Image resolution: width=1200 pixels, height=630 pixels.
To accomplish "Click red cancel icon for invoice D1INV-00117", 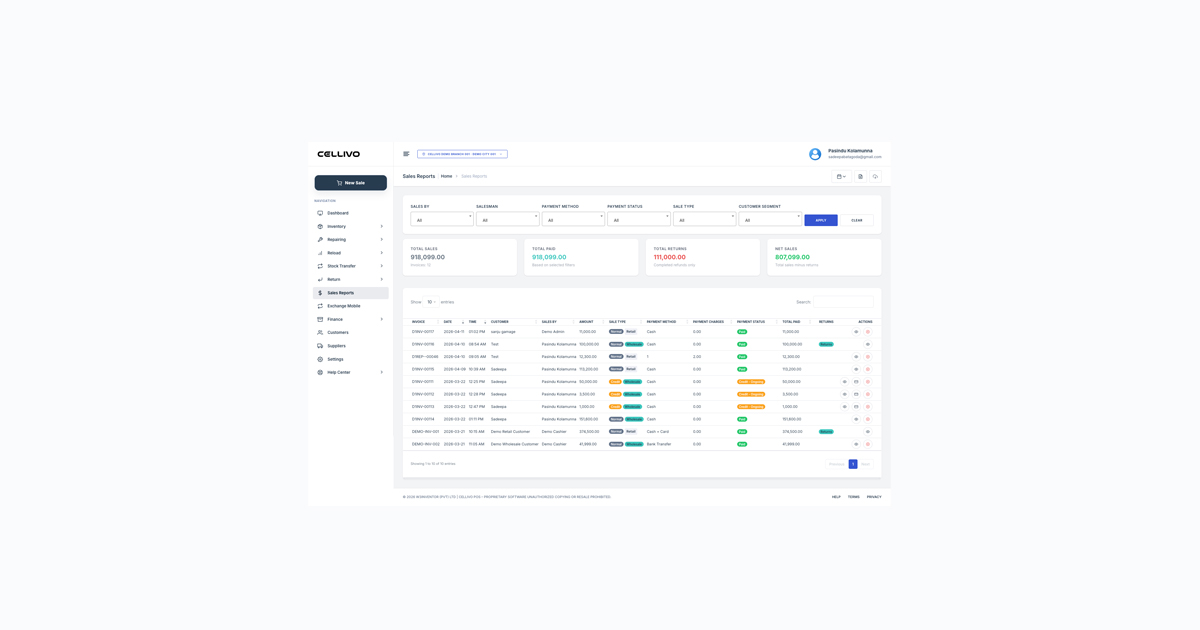I will pos(868,332).
